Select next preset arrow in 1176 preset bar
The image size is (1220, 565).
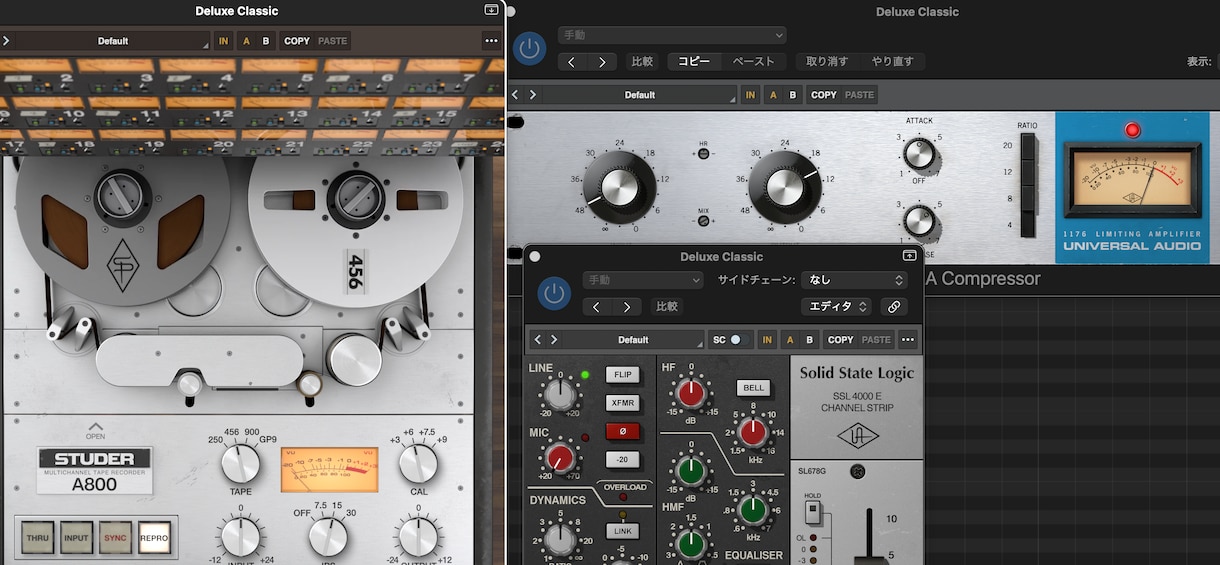(x=533, y=95)
